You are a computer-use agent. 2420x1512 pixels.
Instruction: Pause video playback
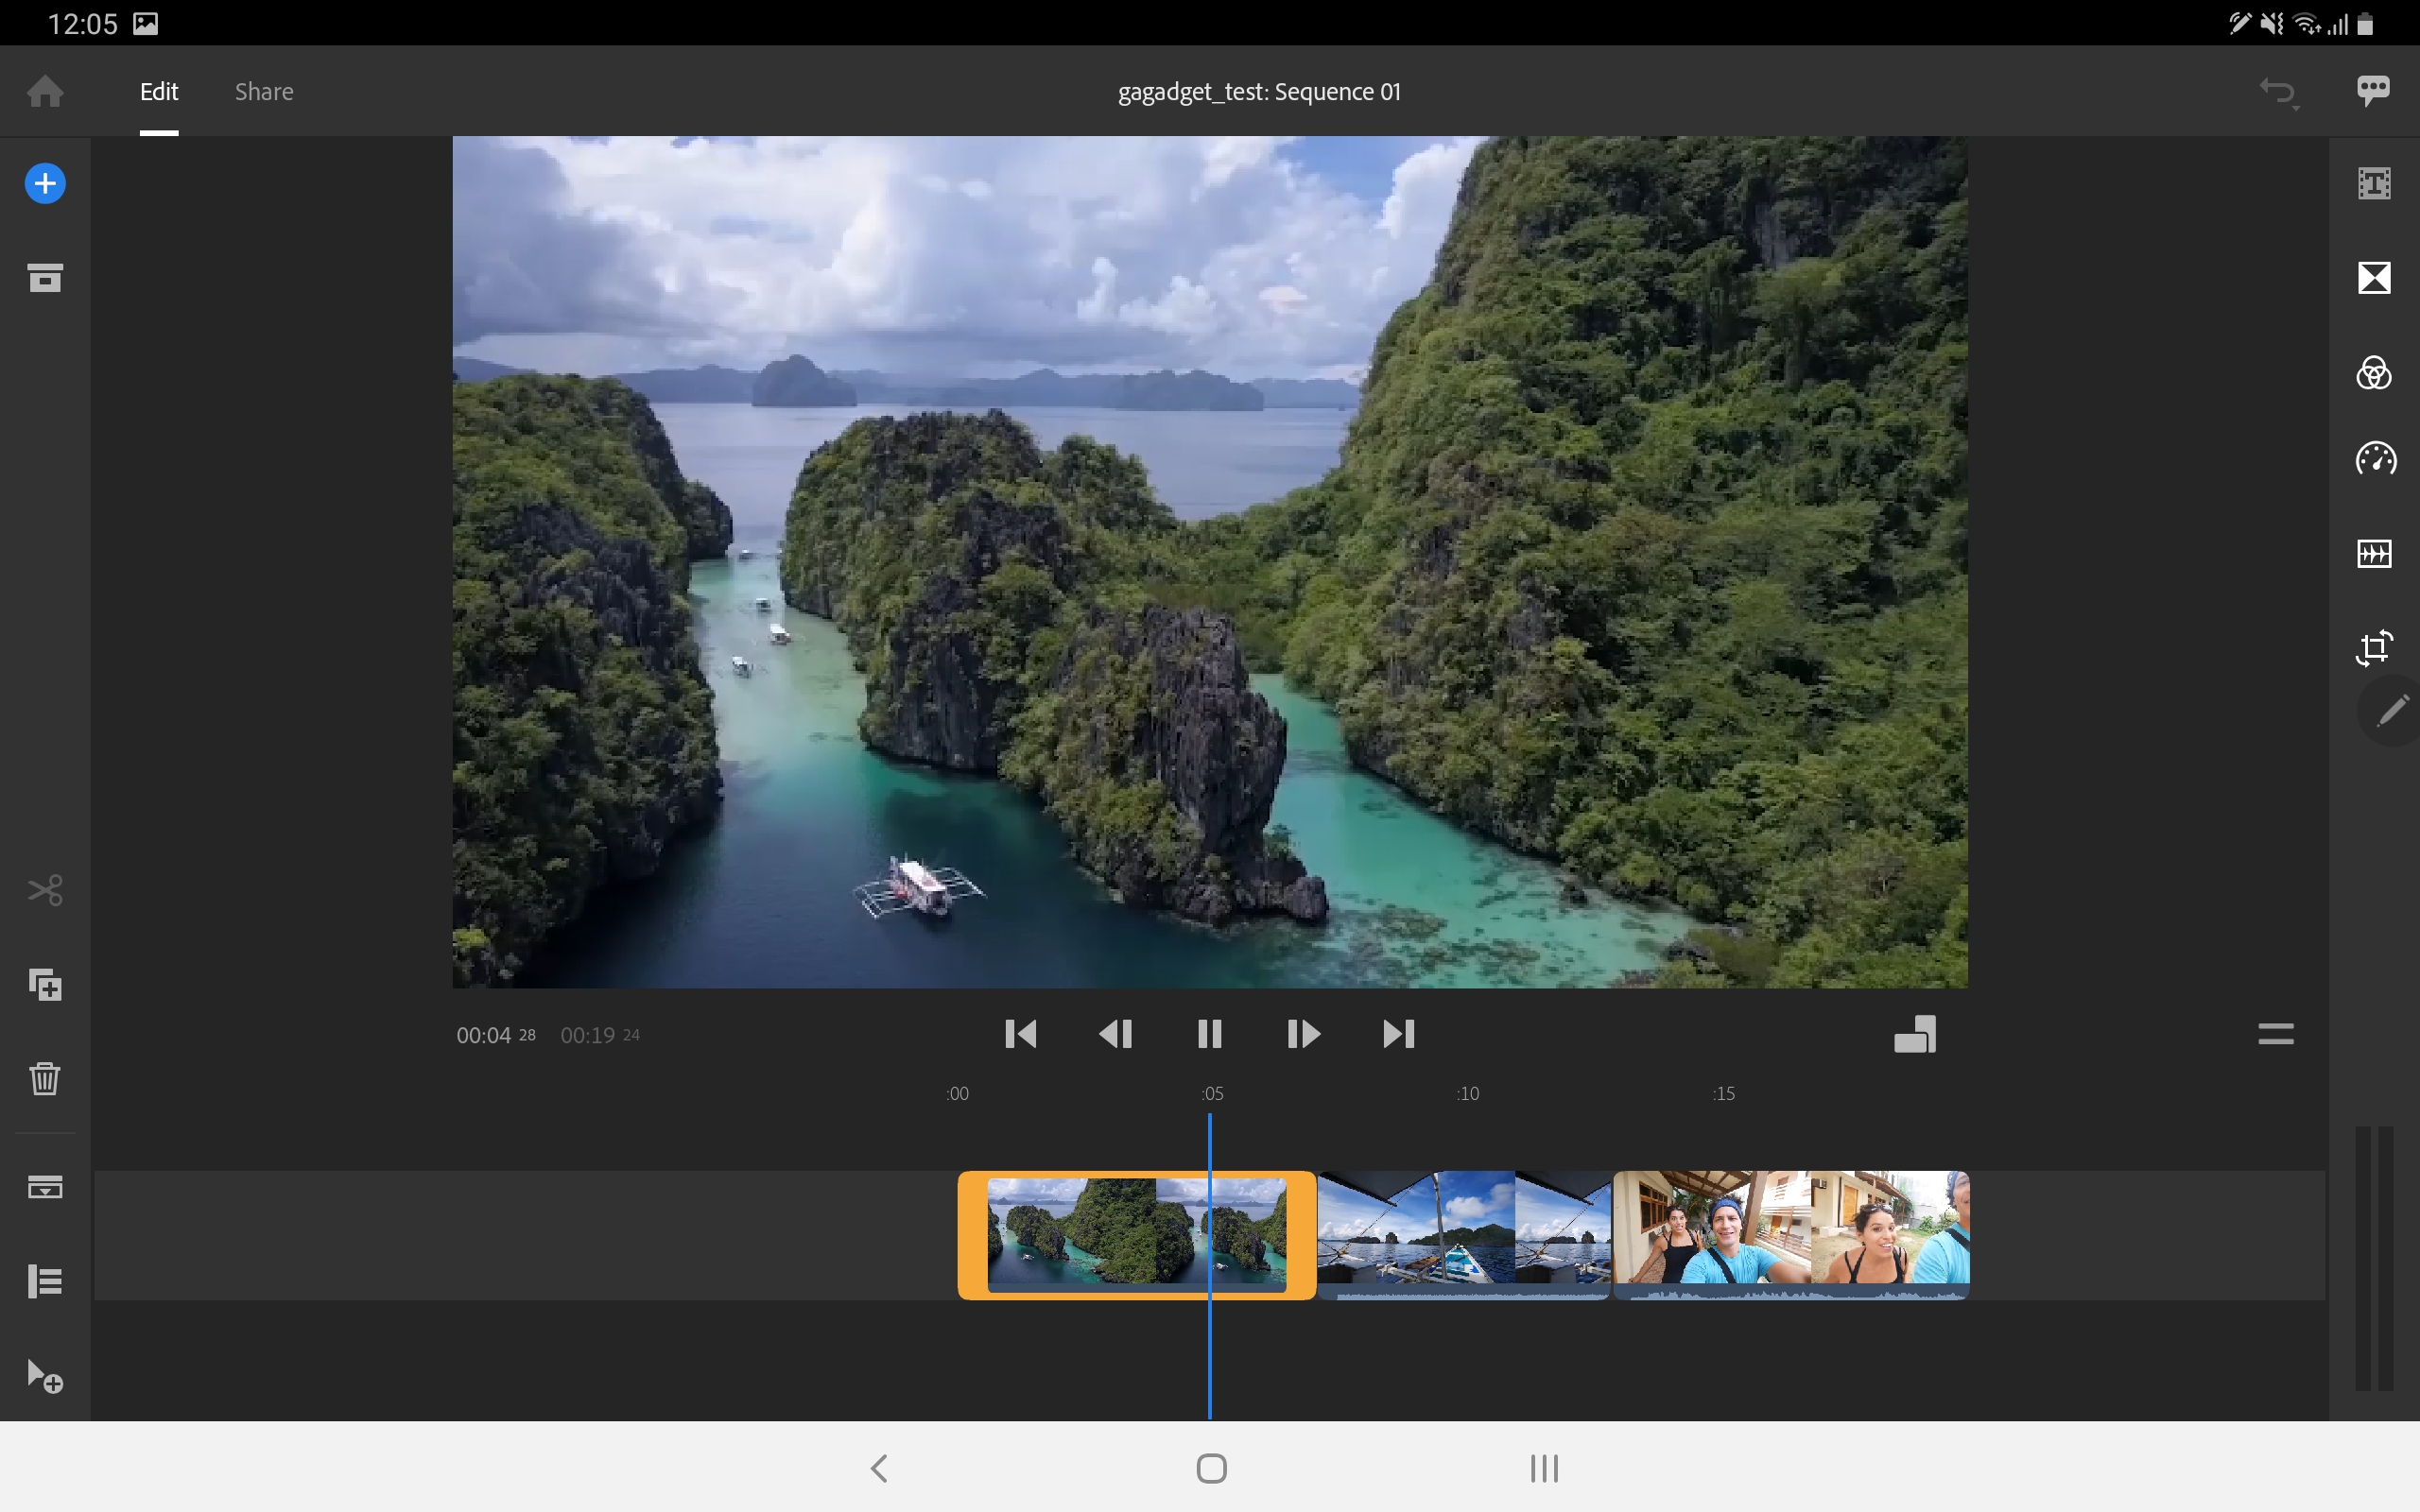click(x=1209, y=1034)
